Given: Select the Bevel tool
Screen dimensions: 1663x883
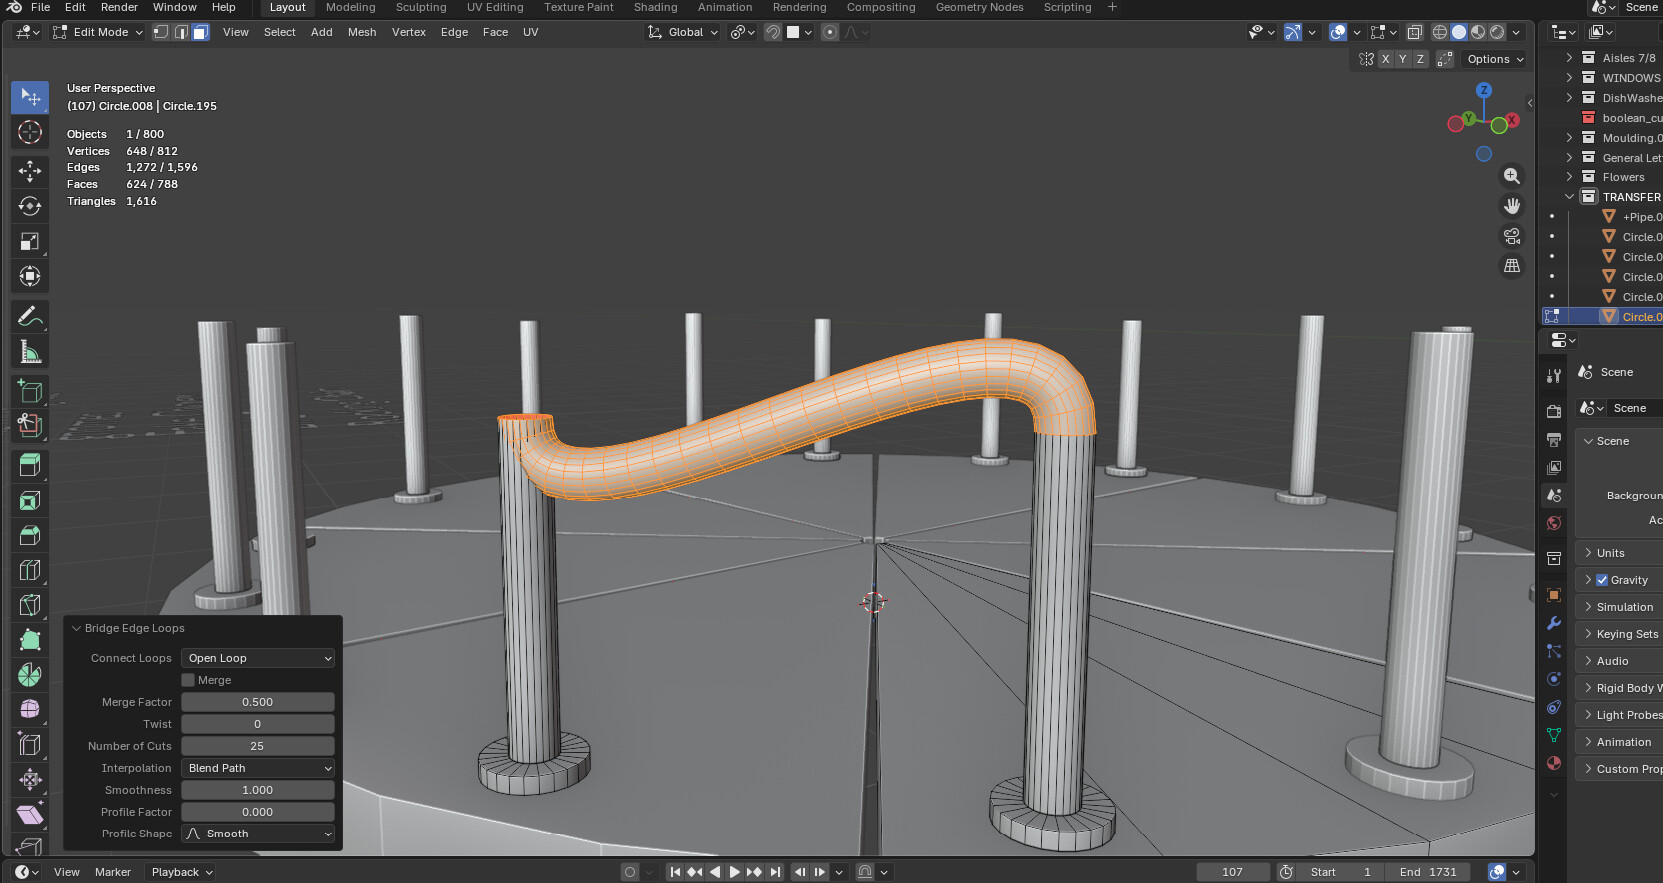Looking at the screenshot, I should point(30,535).
